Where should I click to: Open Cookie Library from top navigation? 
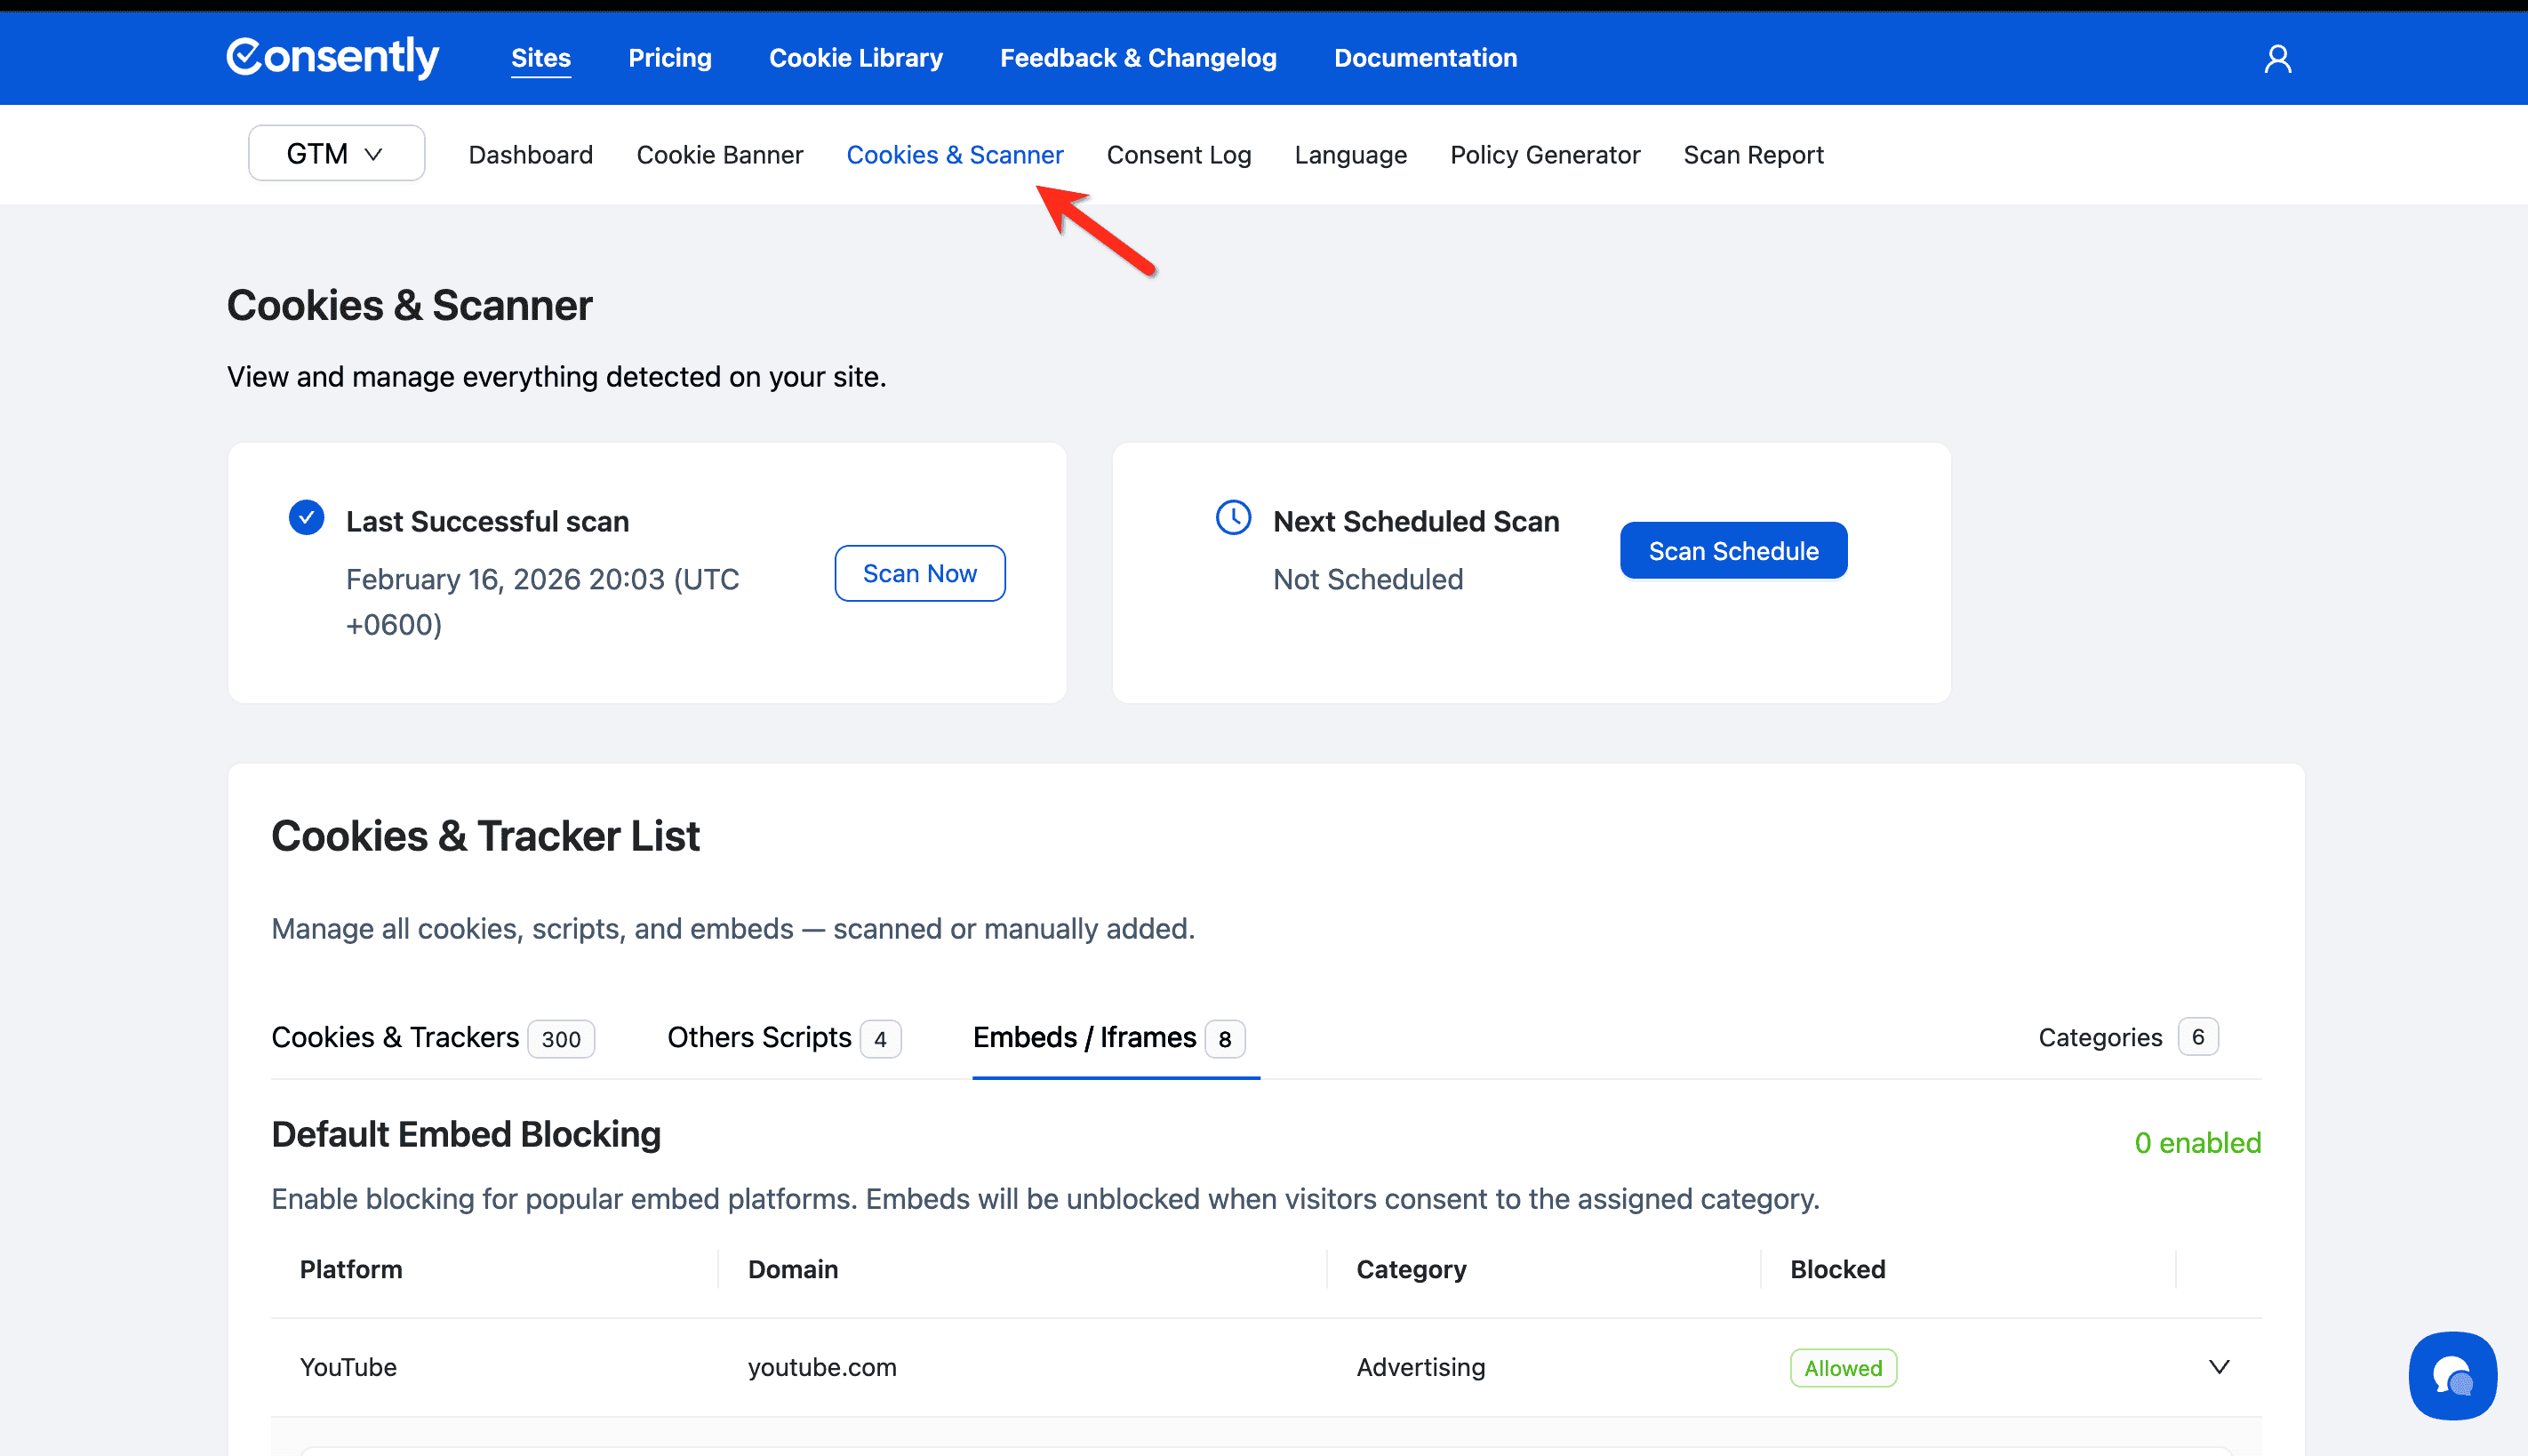855,58
